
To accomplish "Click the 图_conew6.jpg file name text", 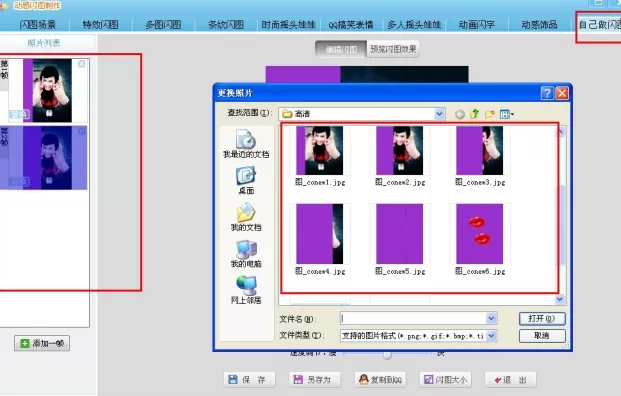I will tap(480, 271).
